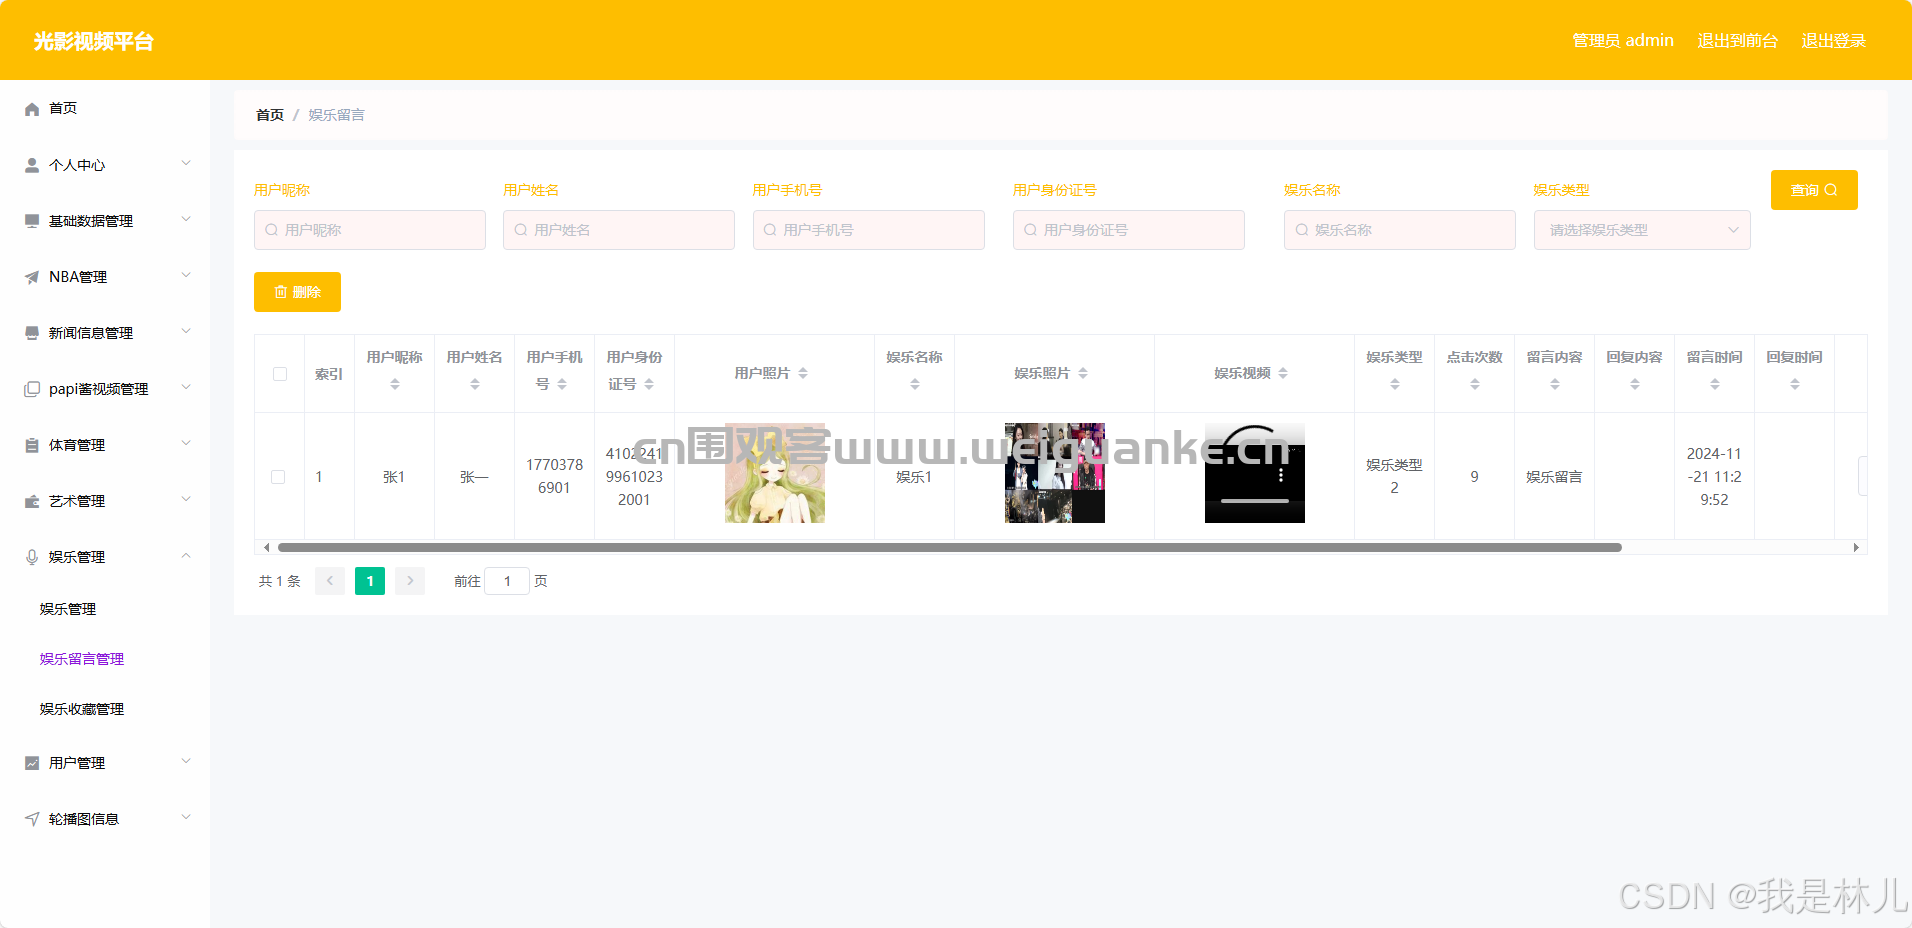Click the previous page arrow
Screen dimensions: 1912x928
pyautogui.click(x=330, y=581)
